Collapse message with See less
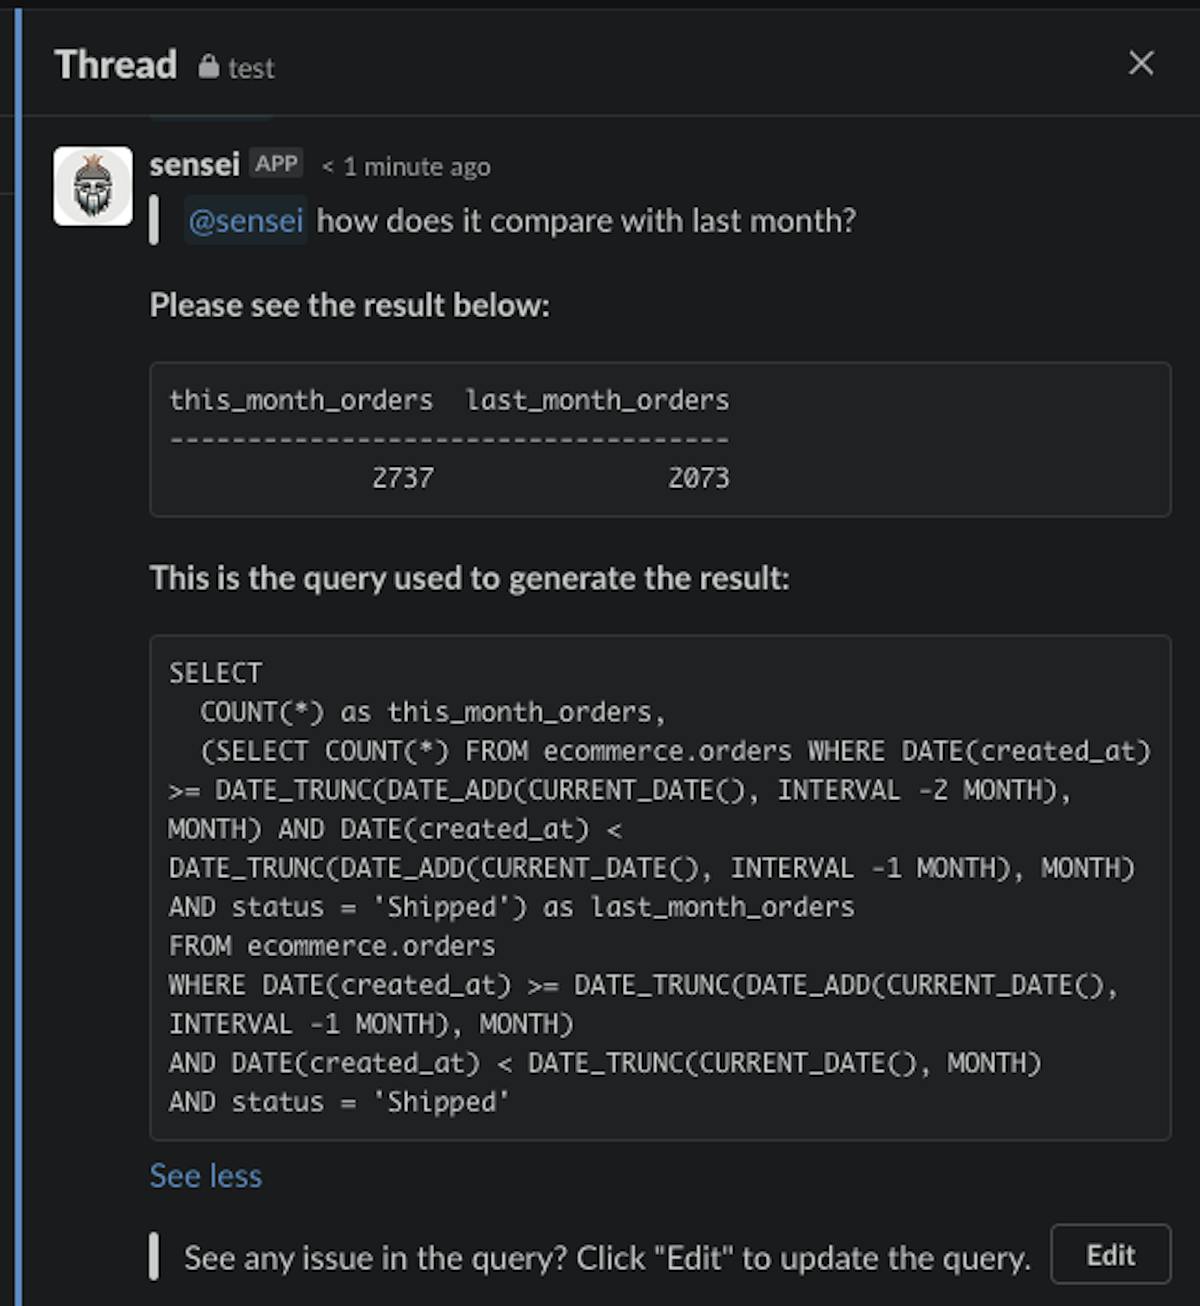 (x=205, y=1176)
